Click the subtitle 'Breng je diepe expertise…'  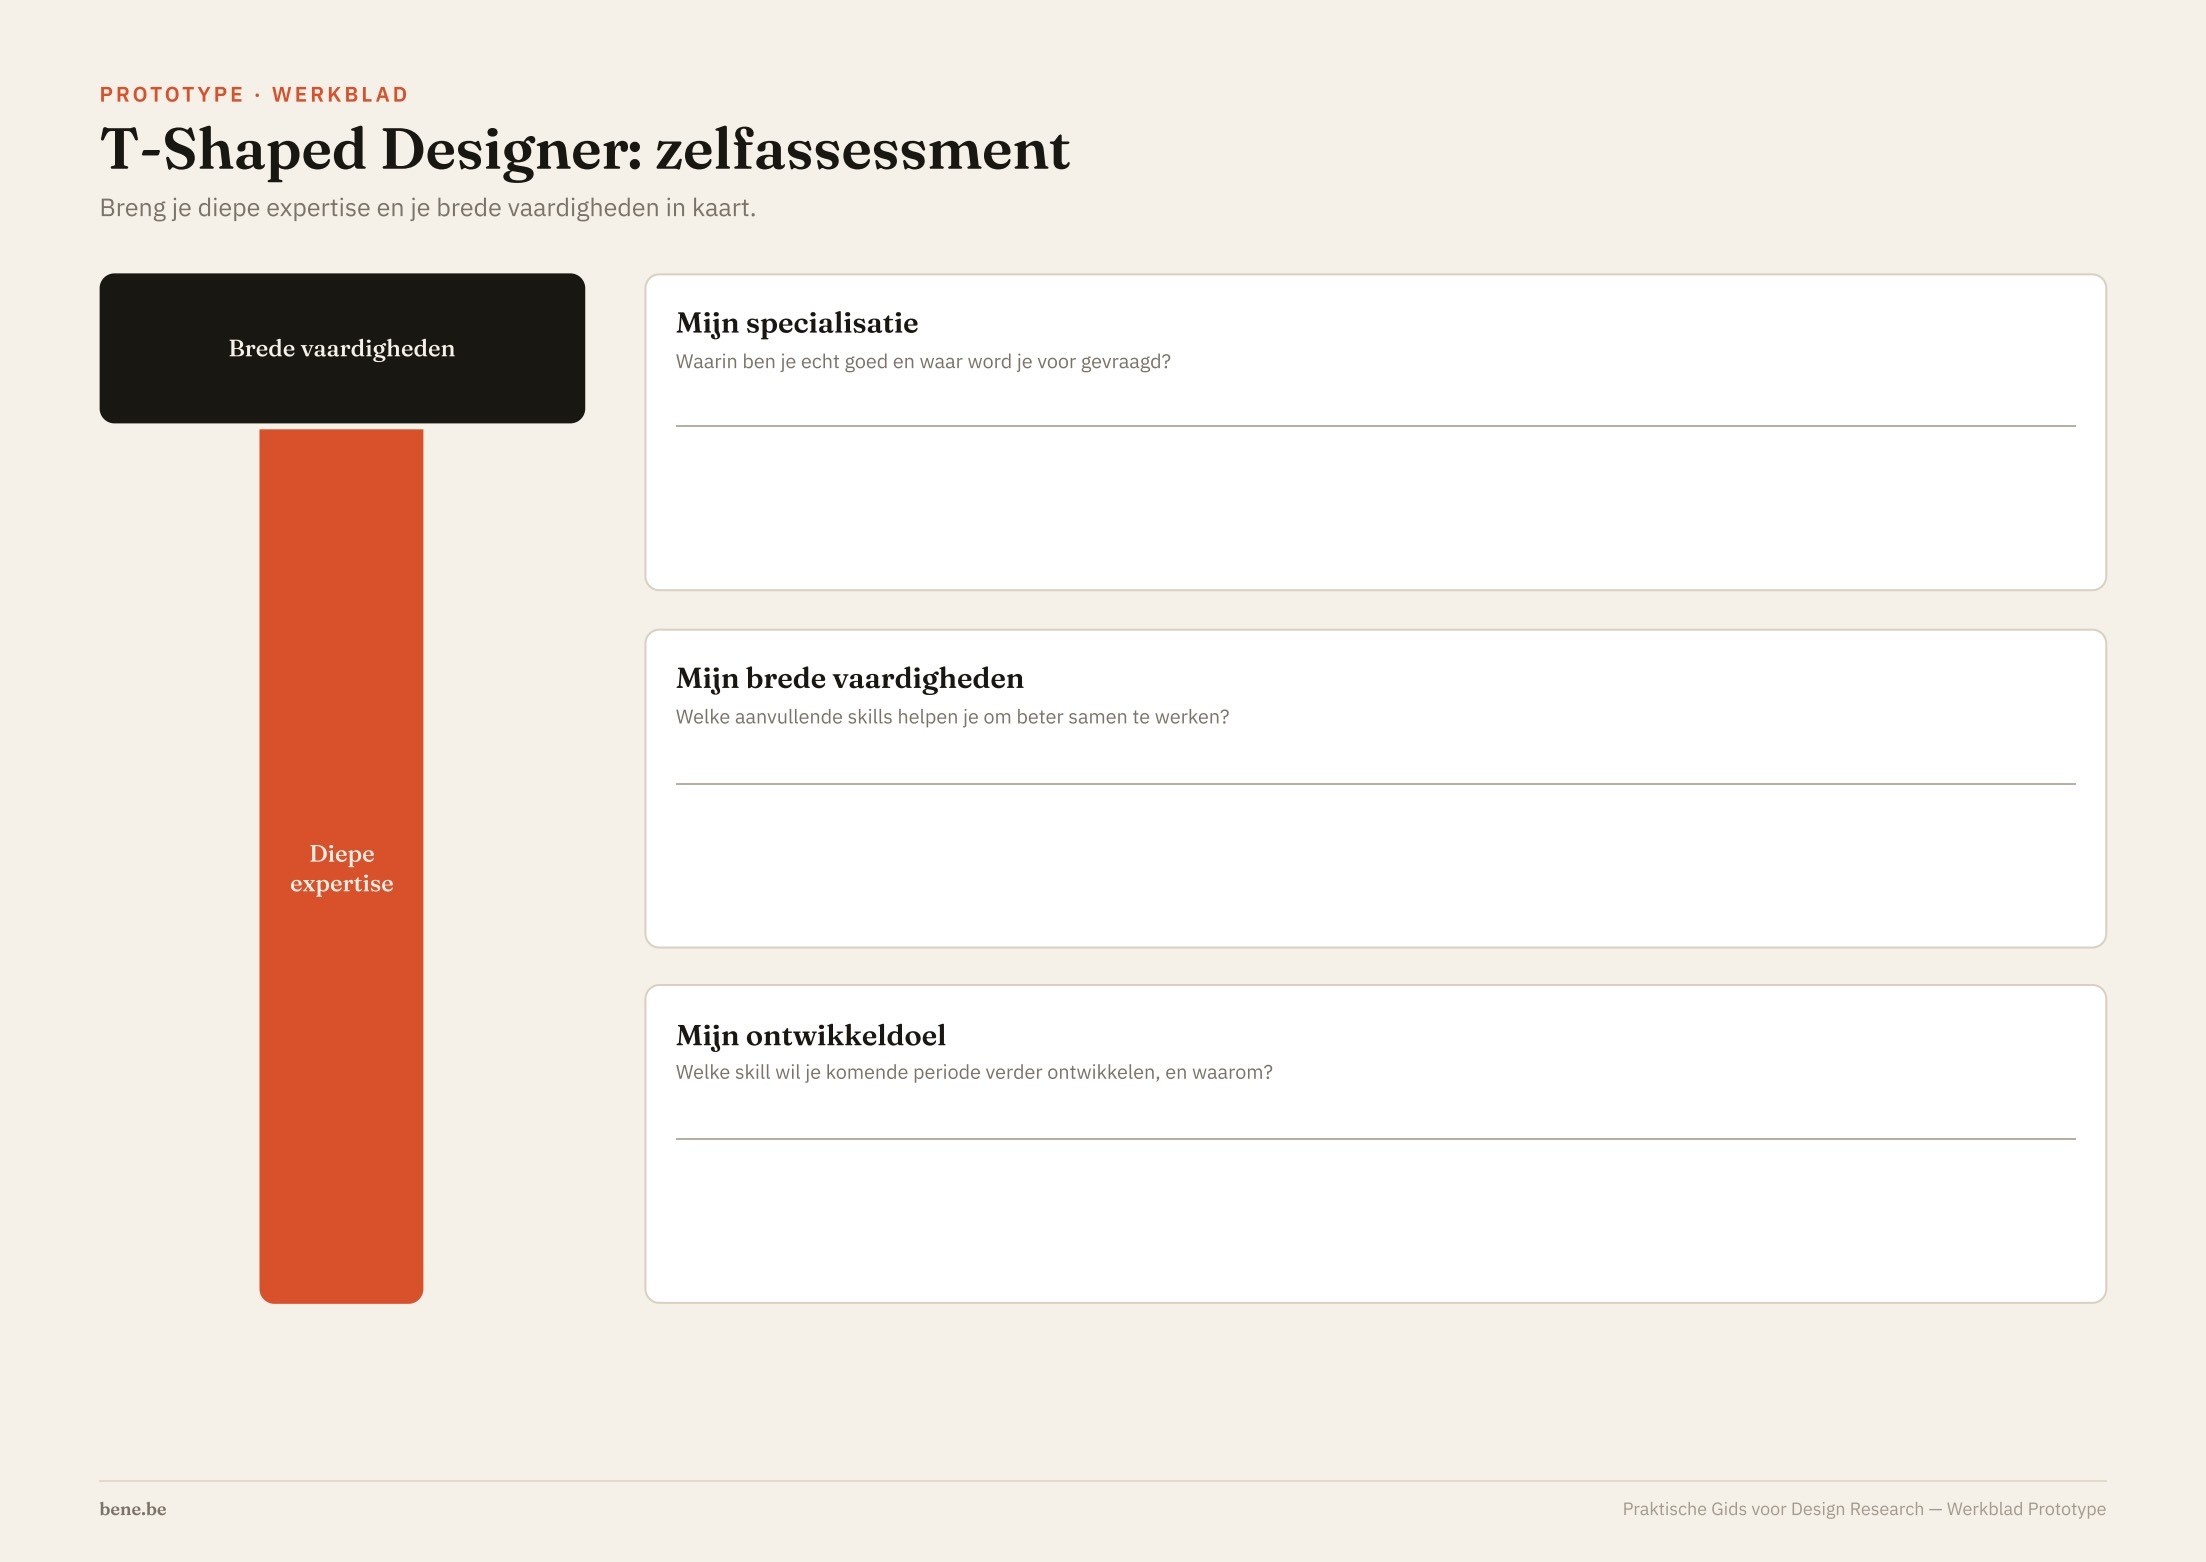click(428, 208)
